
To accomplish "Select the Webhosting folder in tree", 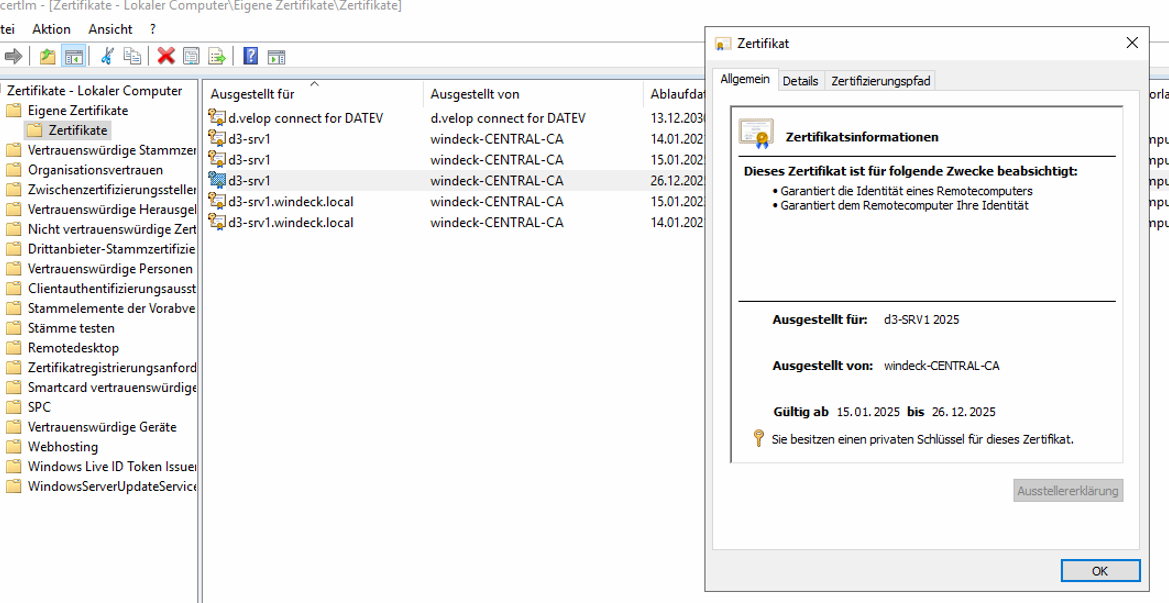I will tap(63, 447).
